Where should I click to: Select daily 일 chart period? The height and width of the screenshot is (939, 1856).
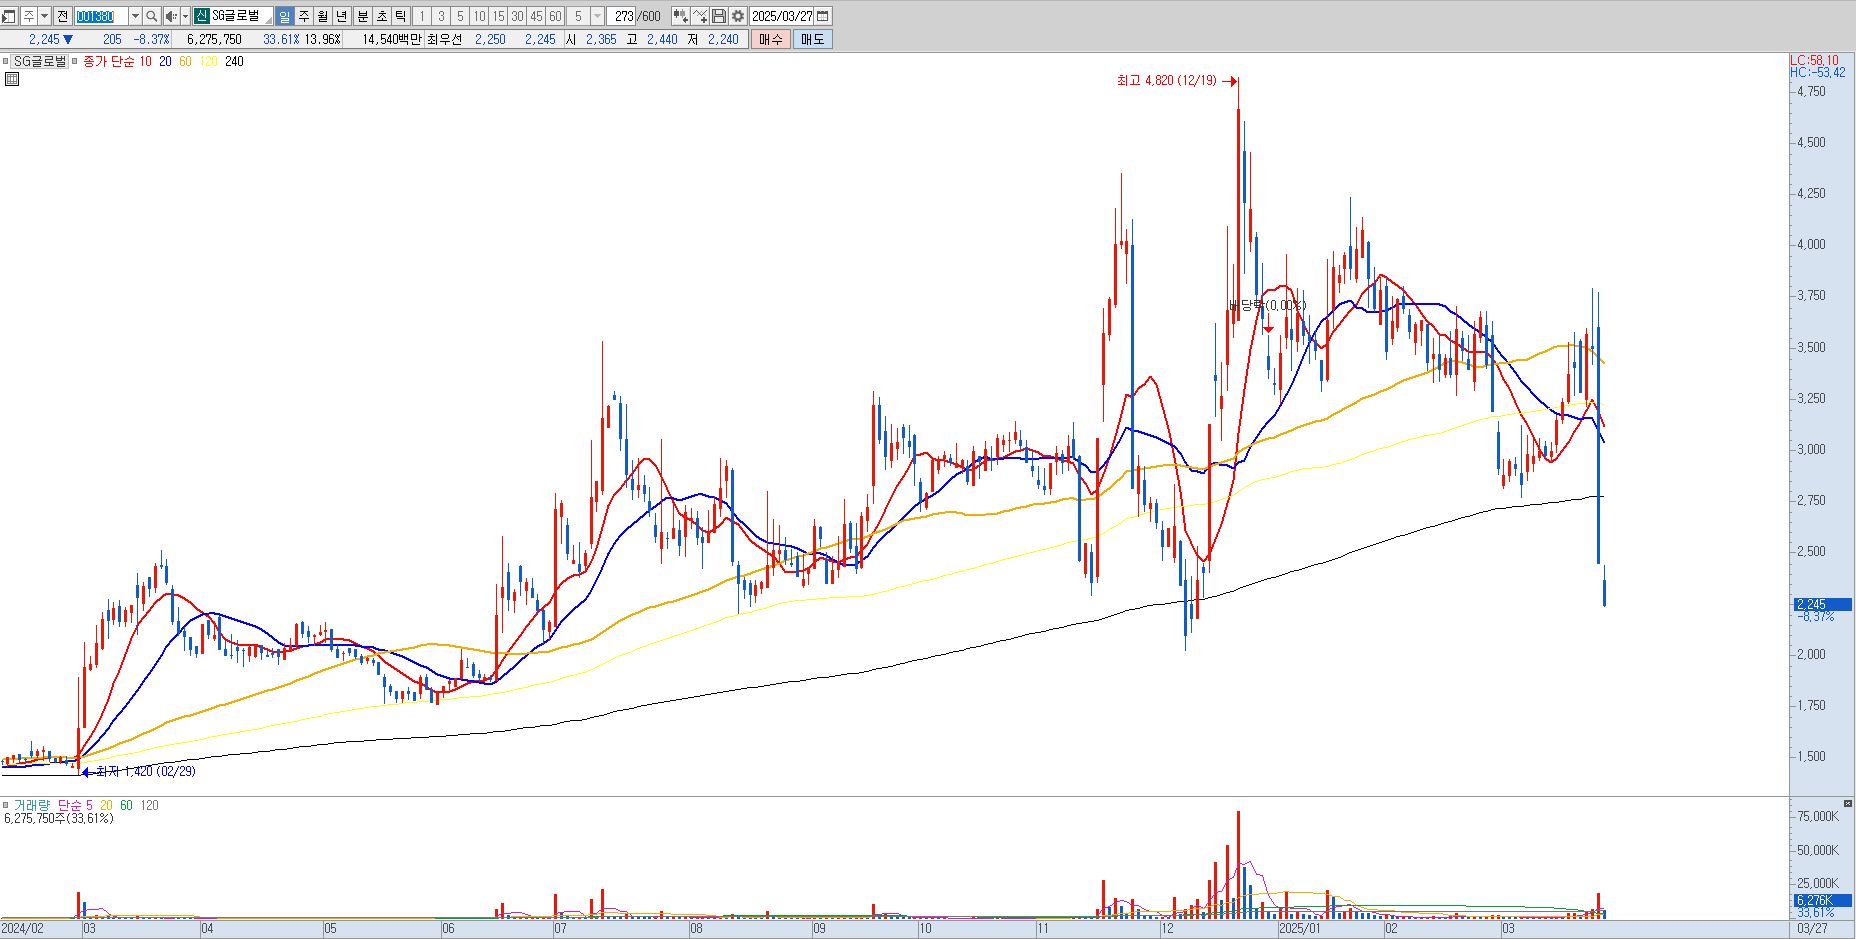pos(284,16)
